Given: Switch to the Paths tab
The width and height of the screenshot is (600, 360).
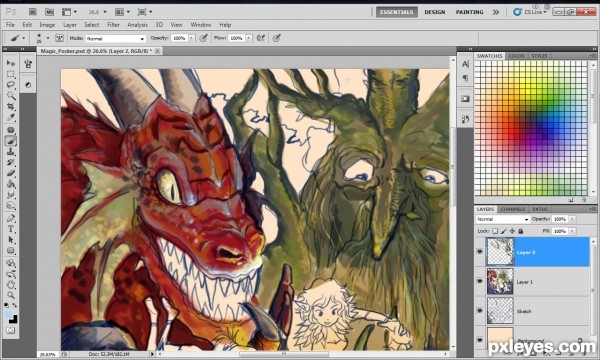Looking at the screenshot, I should click(540, 209).
